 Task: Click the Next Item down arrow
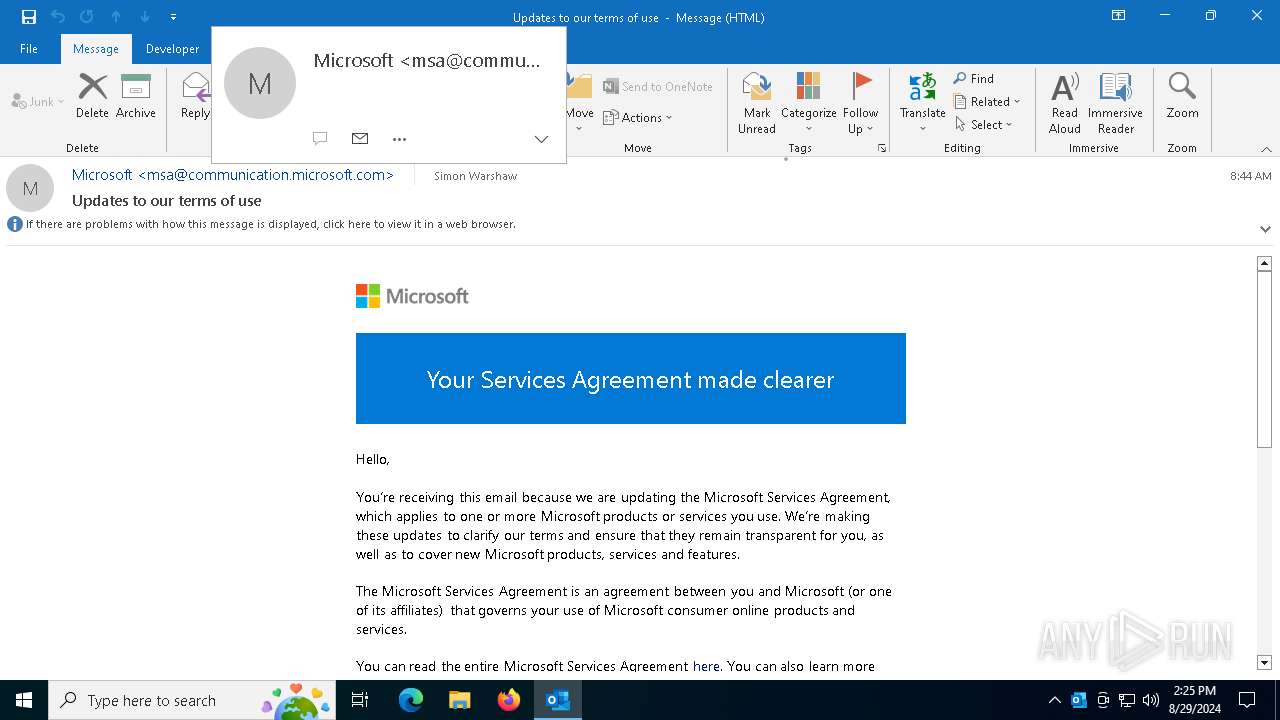(145, 17)
